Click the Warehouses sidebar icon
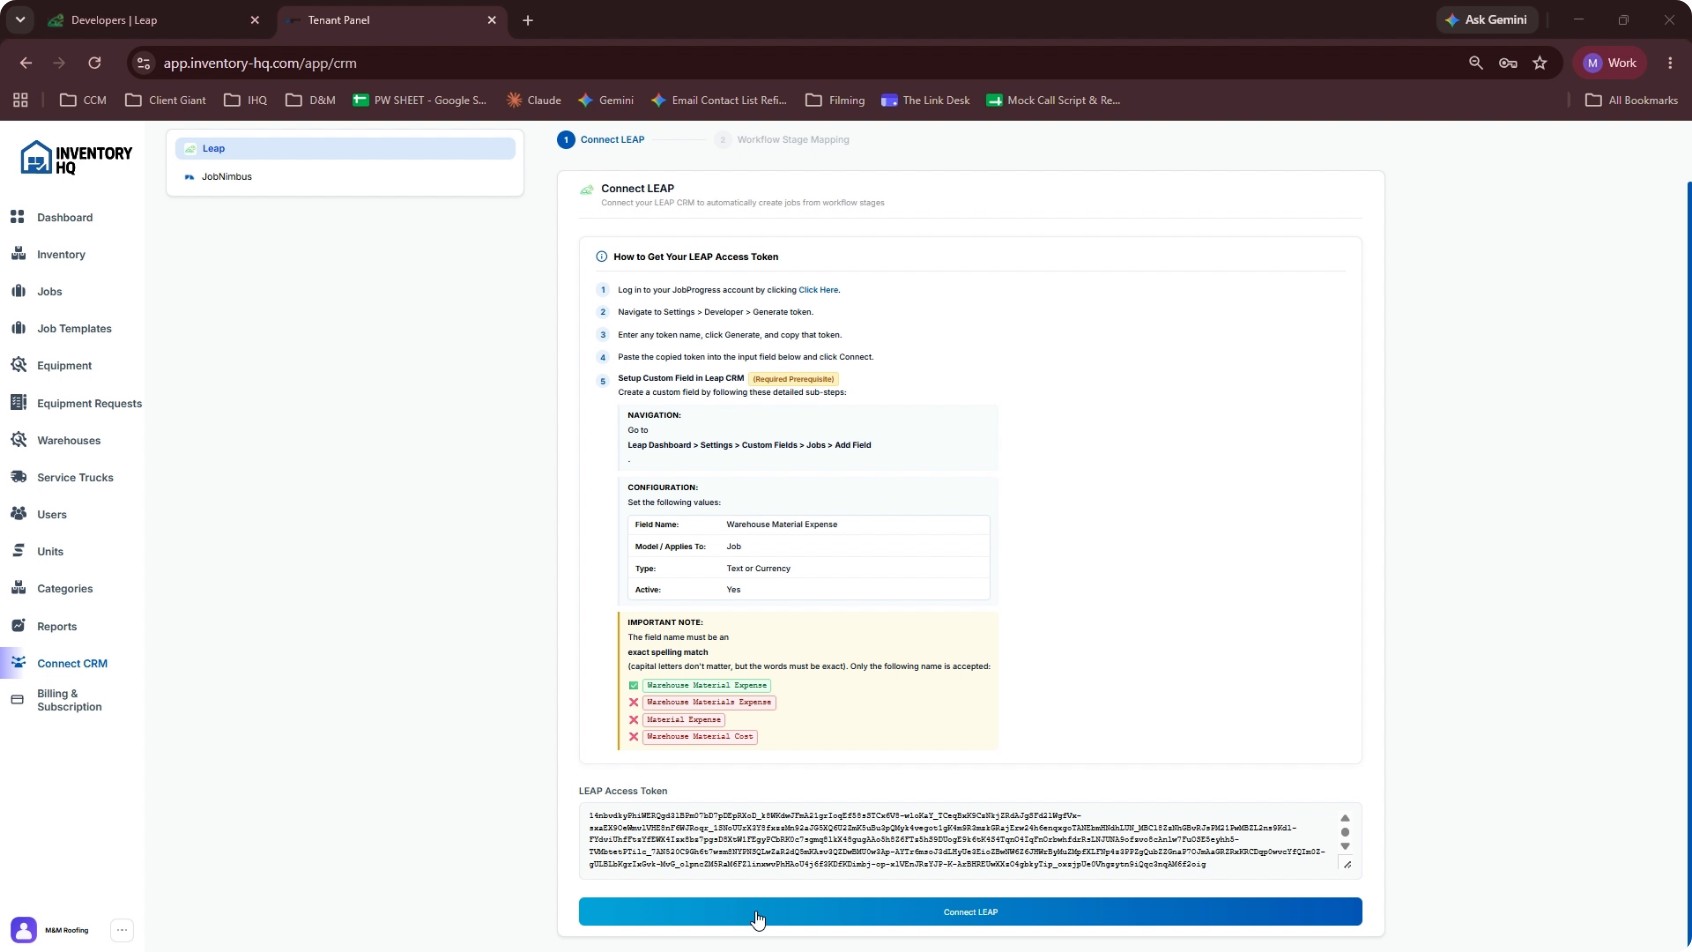The image size is (1692, 952). [18, 440]
